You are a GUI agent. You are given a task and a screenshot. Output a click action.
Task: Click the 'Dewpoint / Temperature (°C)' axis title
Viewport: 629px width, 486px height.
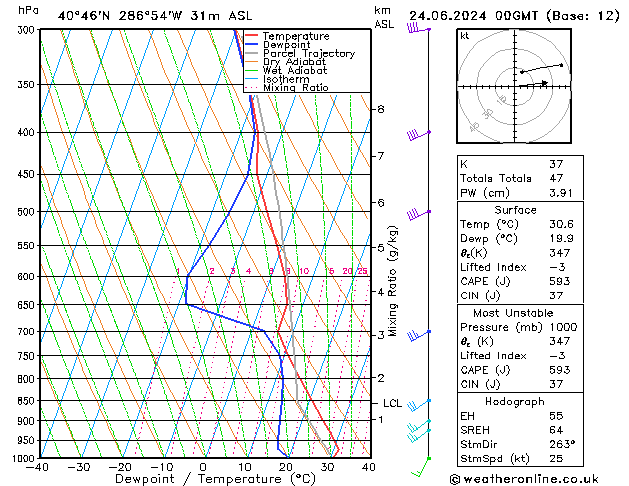coord(215,479)
